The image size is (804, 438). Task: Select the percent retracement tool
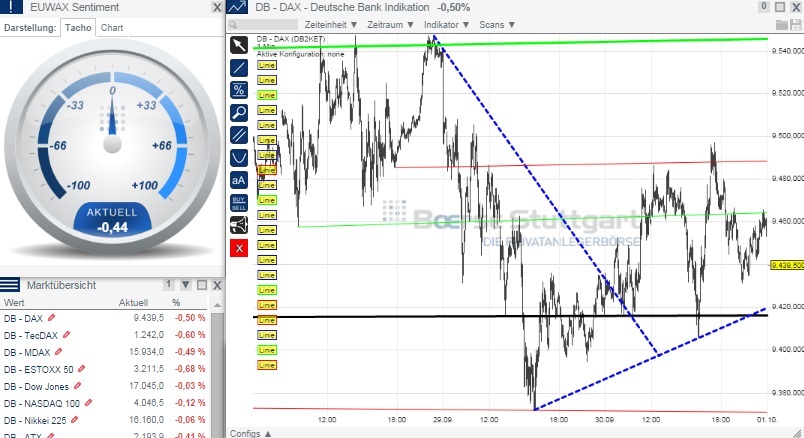pyautogui.click(x=239, y=90)
